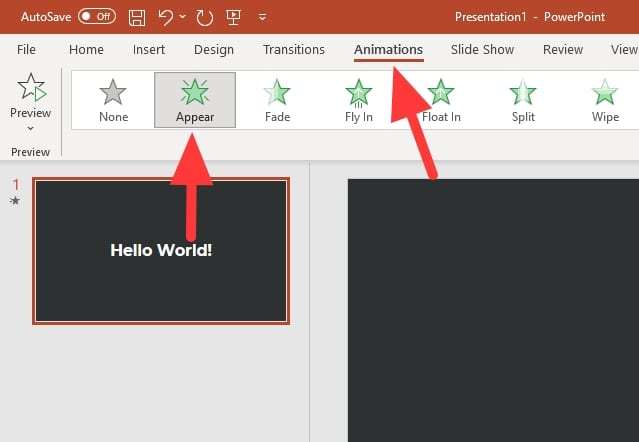639x442 pixels.
Task: Click the animation star marker under slide number 1
Action: coord(15,200)
